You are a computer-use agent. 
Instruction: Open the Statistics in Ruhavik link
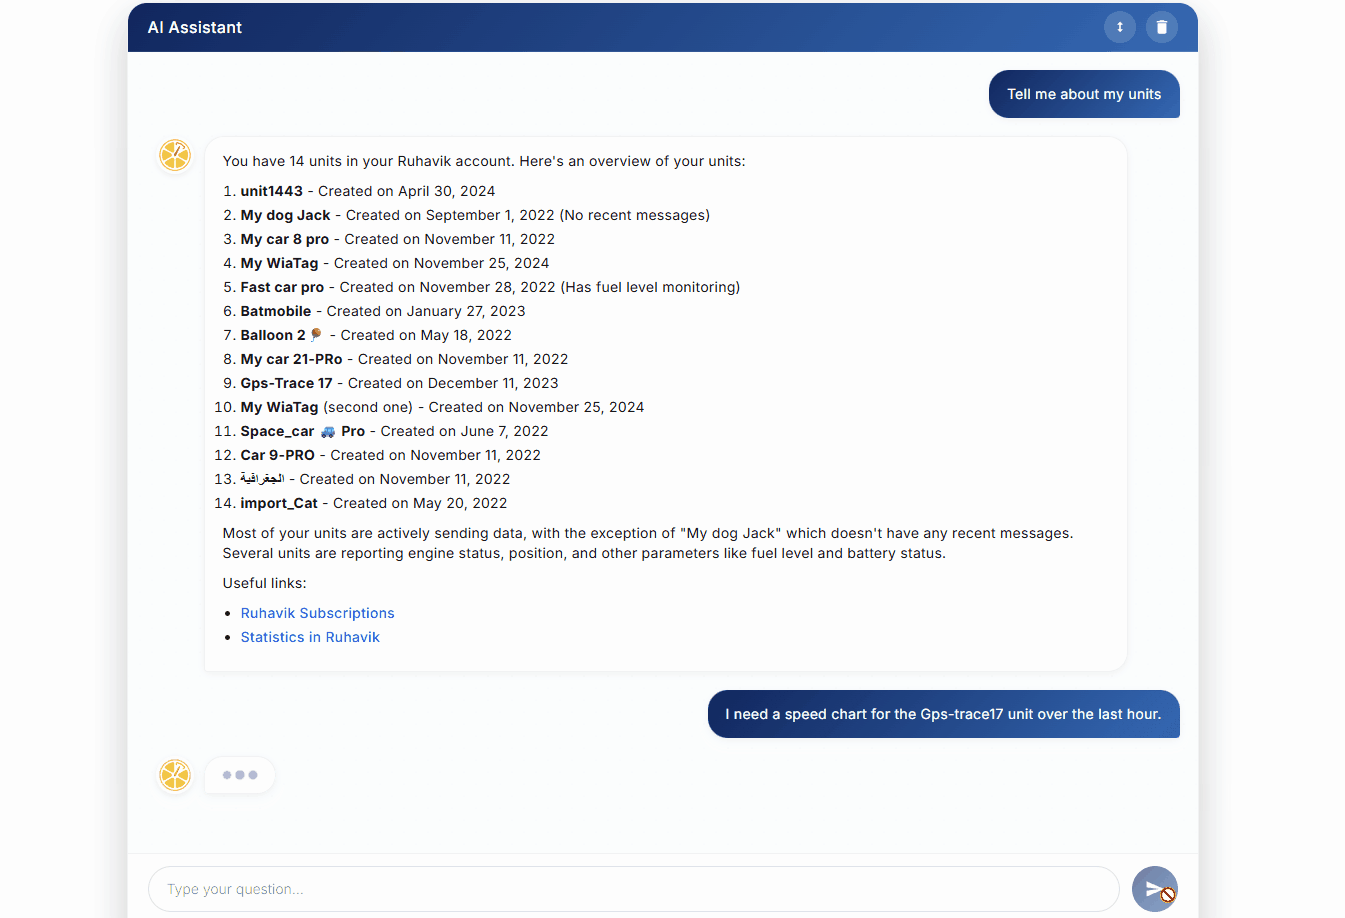(x=310, y=637)
